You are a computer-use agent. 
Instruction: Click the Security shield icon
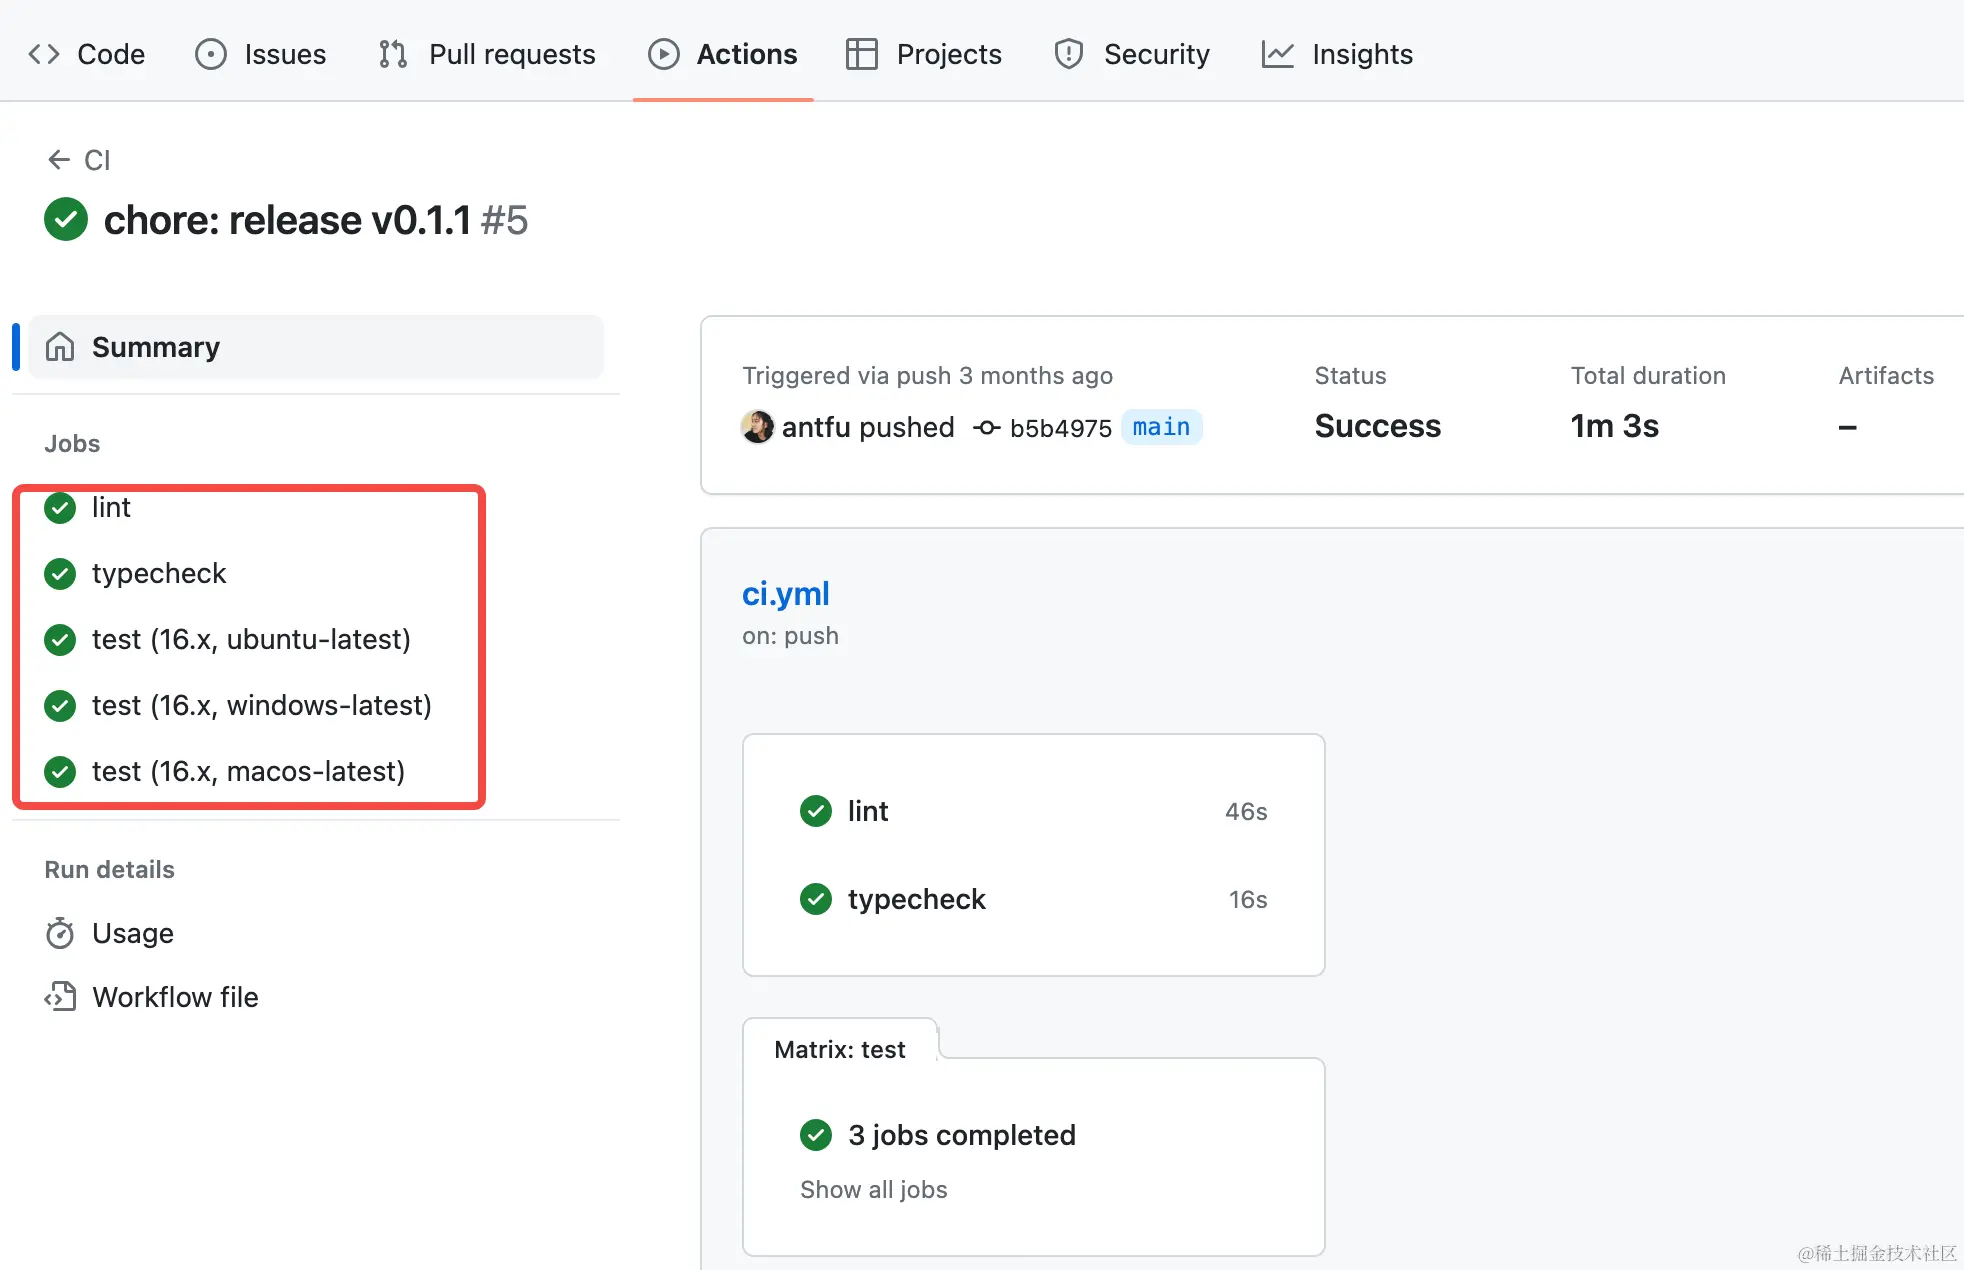point(1068,54)
